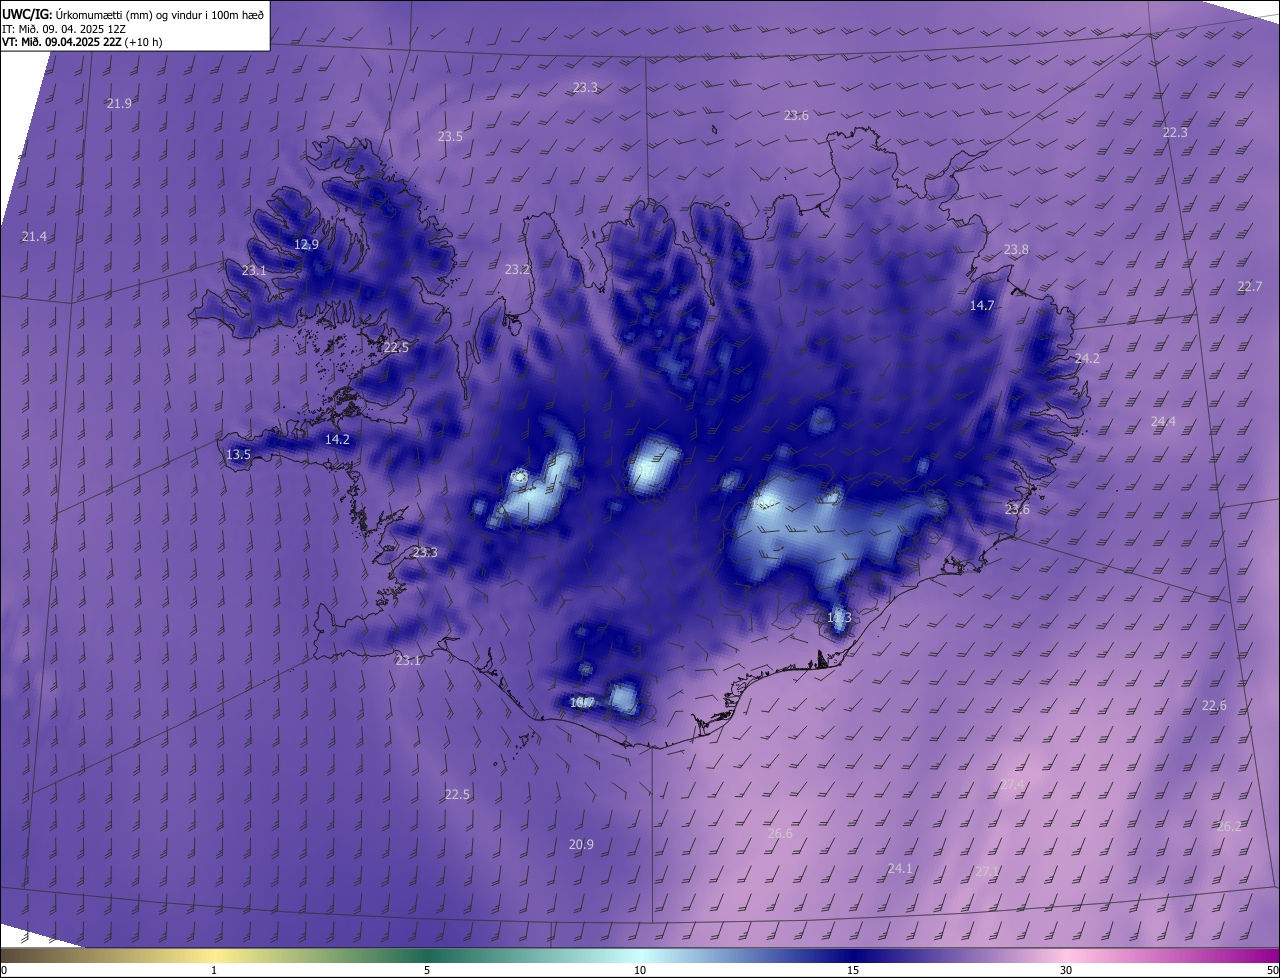
Task: Click the 27.1 value label
Action: click(x=987, y=871)
